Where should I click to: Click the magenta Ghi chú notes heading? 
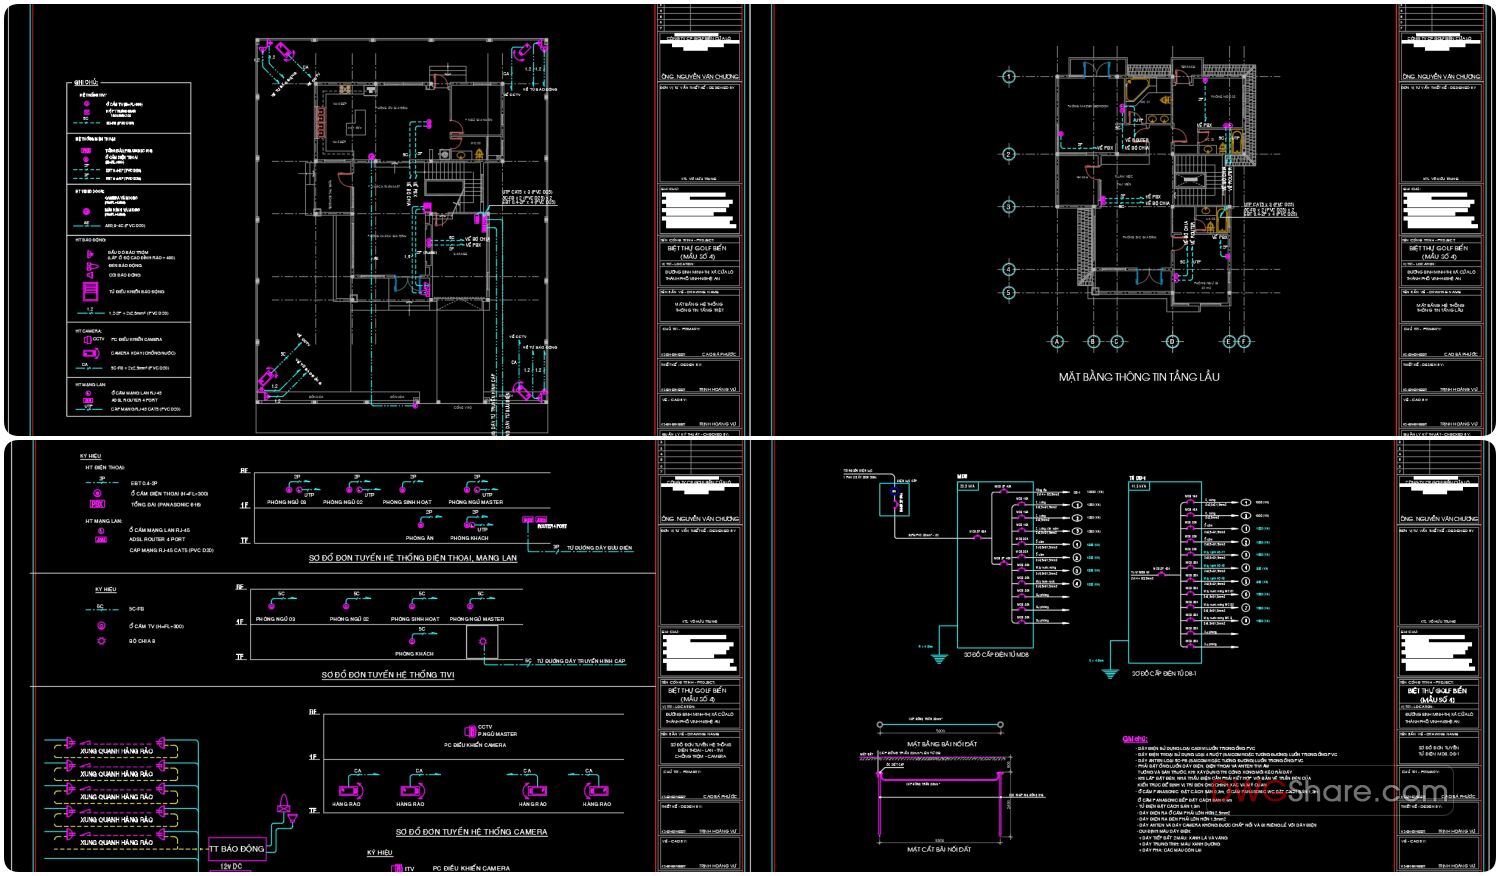(x=1134, y=740)
